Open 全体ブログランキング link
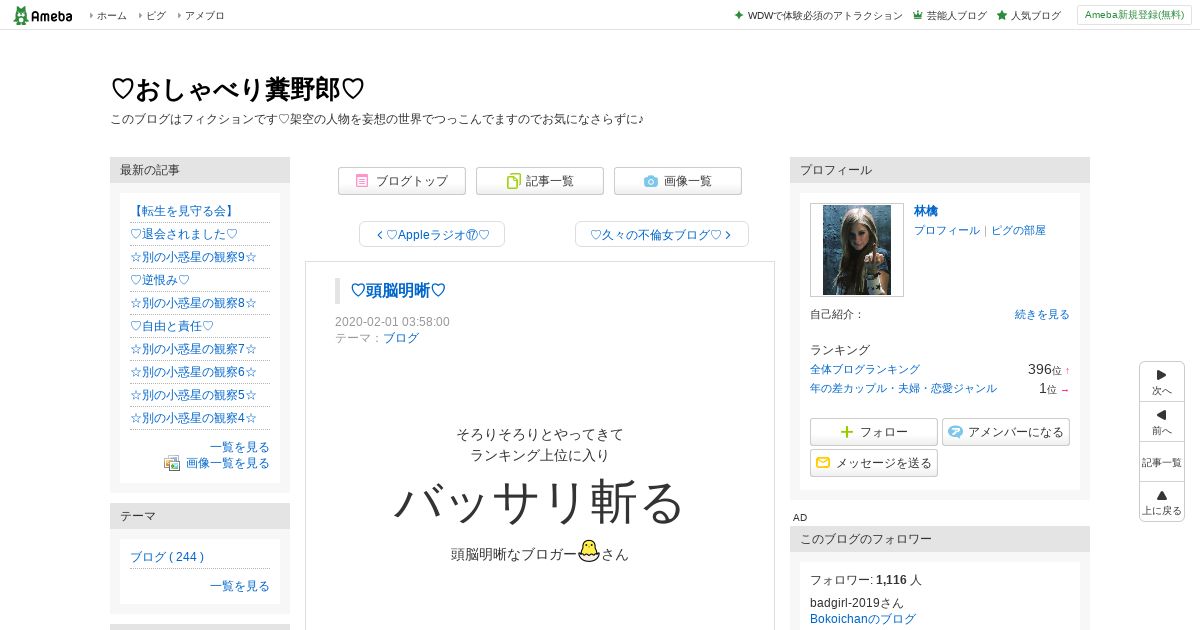1200x630 pixels. (x=865, y=369)
